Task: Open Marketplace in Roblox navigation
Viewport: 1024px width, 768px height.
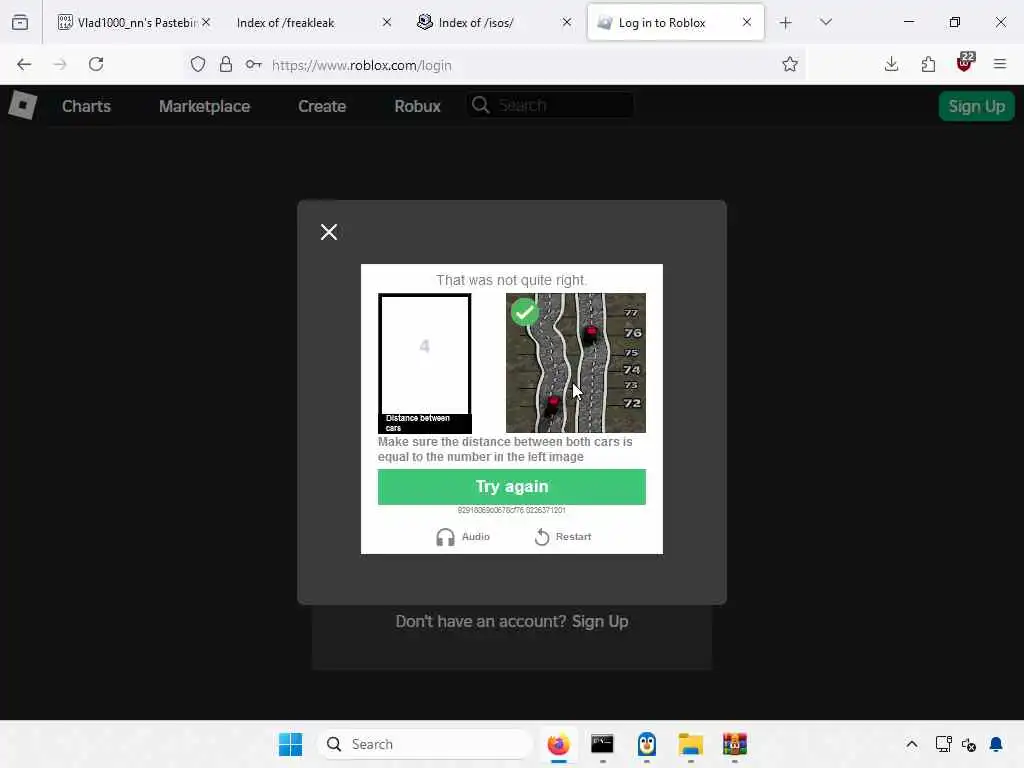Action: point(204,106)
